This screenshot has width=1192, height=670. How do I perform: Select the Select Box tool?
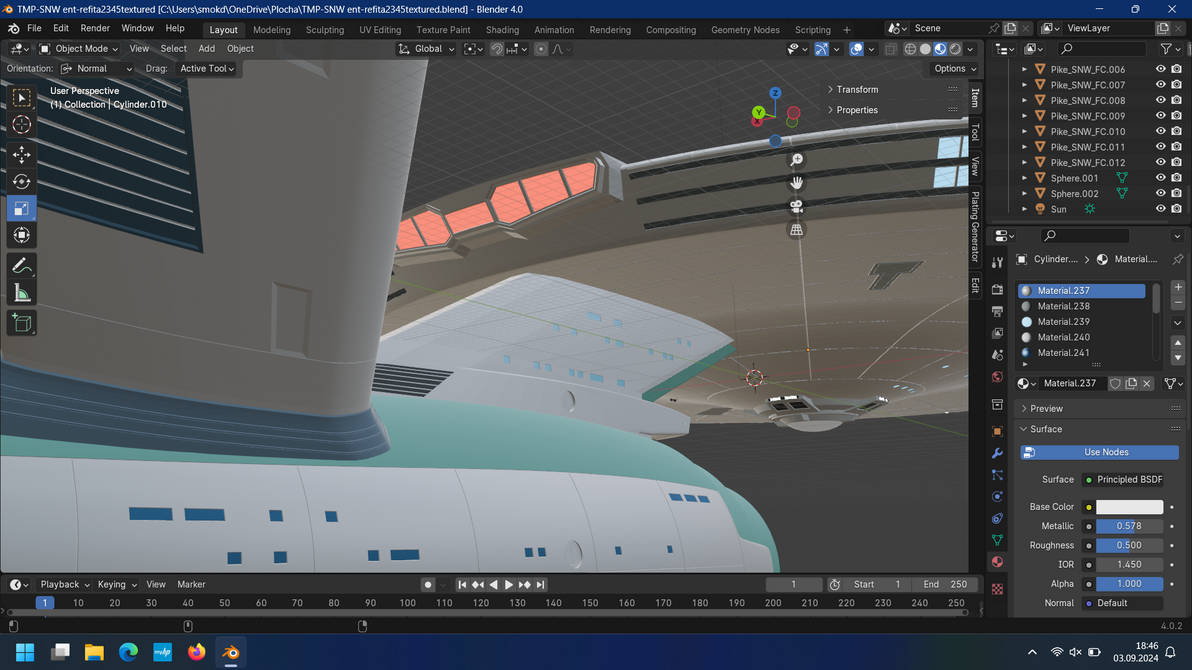click(x=21, y=97)
